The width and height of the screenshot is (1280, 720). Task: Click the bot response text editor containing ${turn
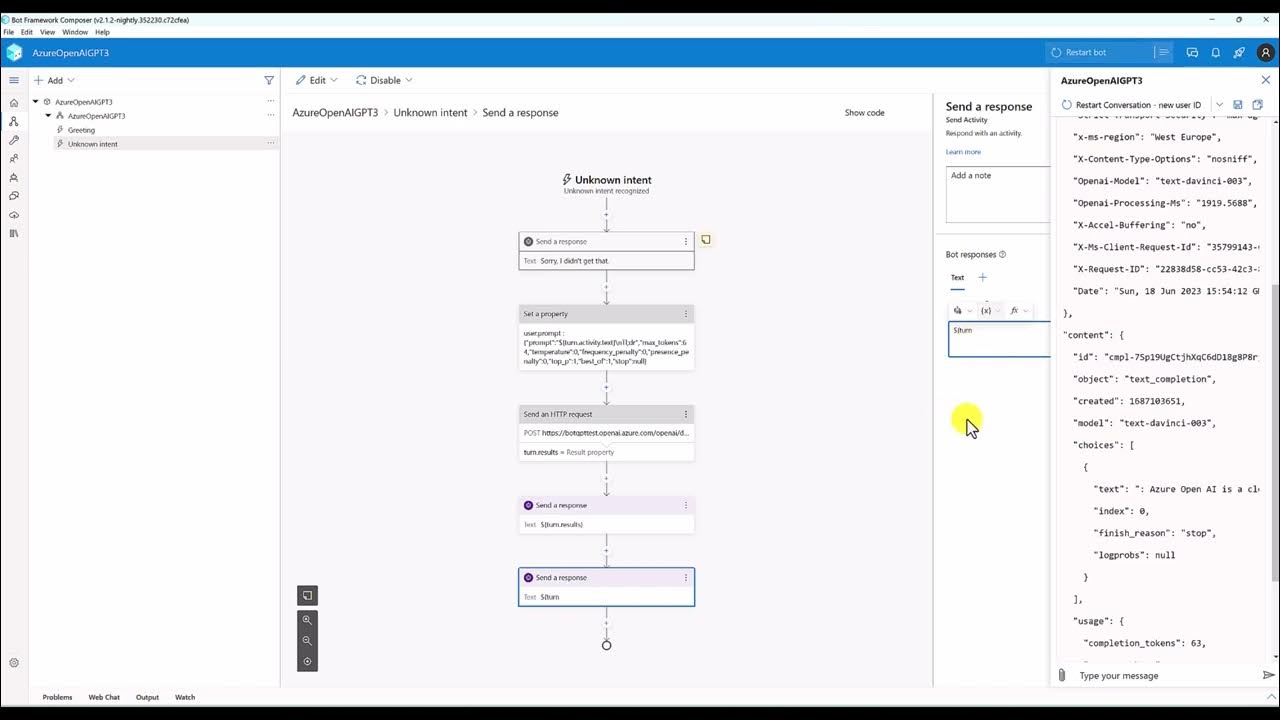point(999,339)
